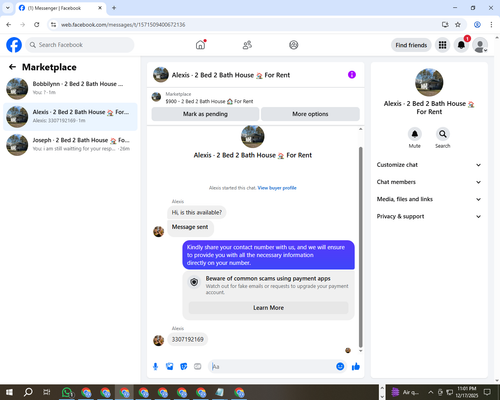Open WhatsApp from the taskbar
This screenshot has width=500, height=400.
click(67, 392)
